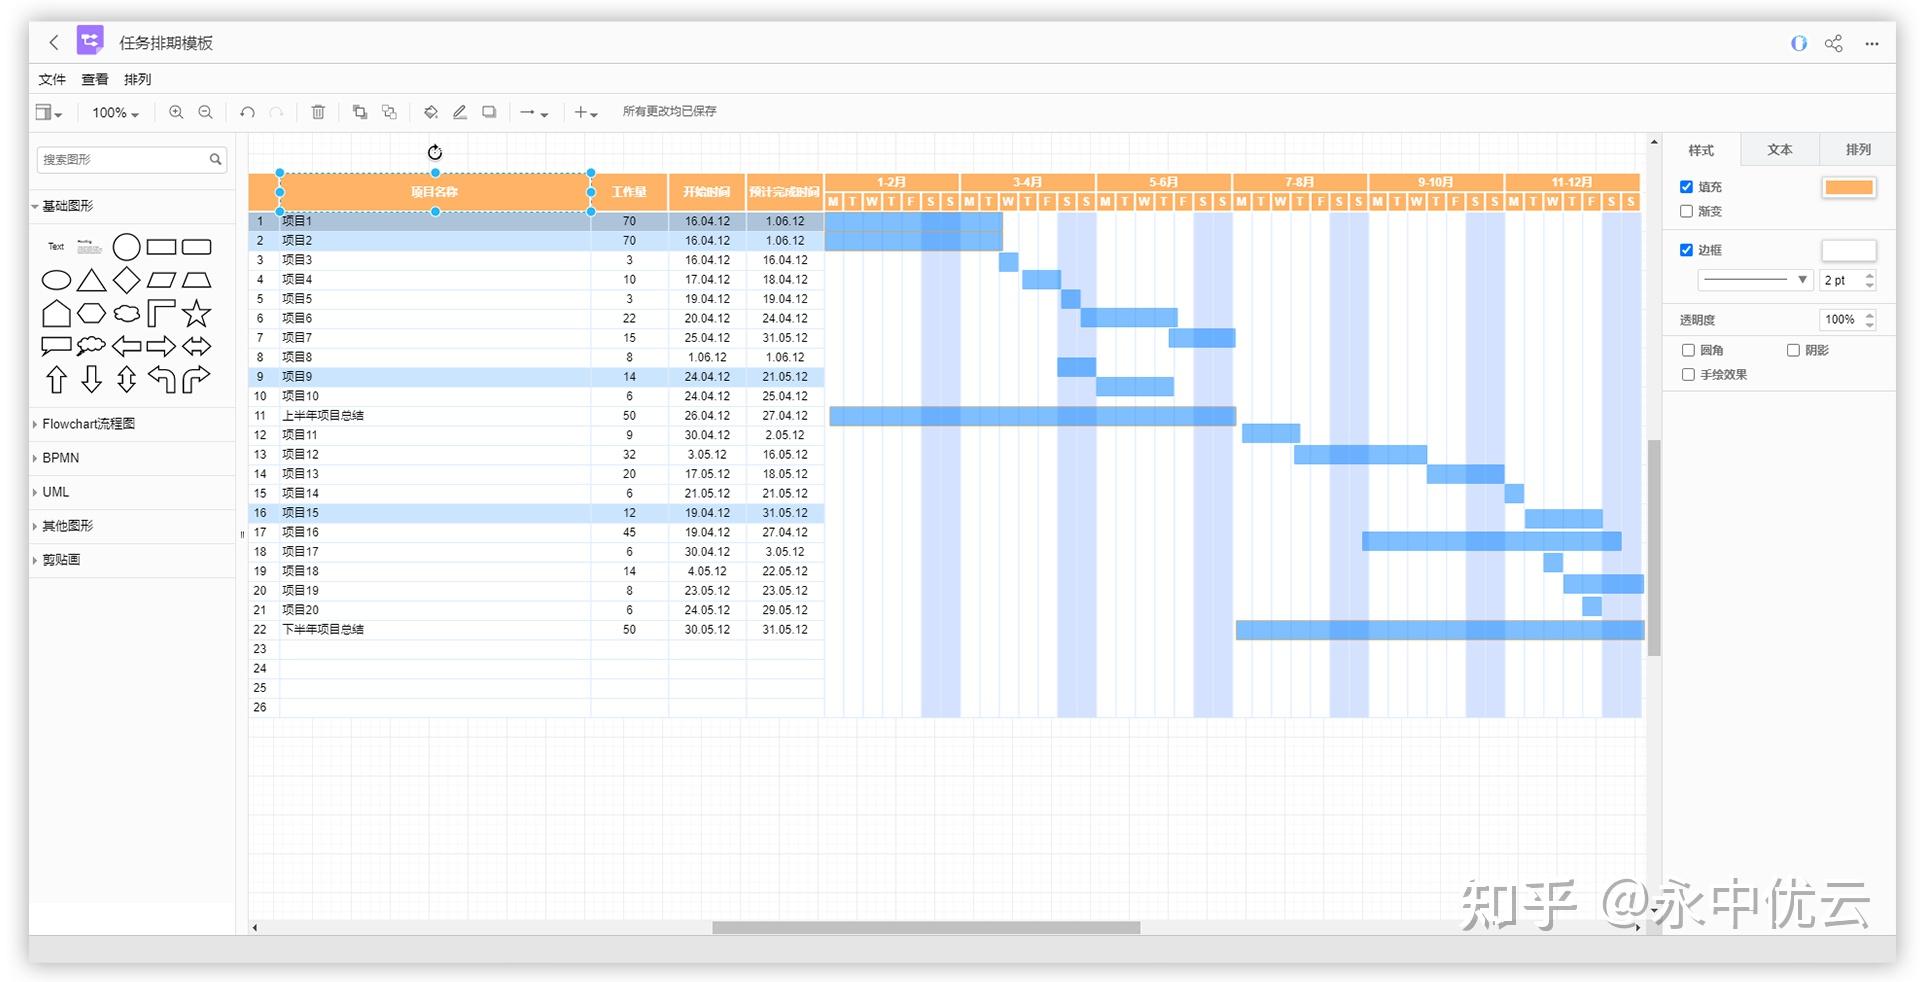Click the horizontal scrollbar thumb below canvas
Image resolution: width=1920 pixels, height=982 pixels.
[926, 927]
